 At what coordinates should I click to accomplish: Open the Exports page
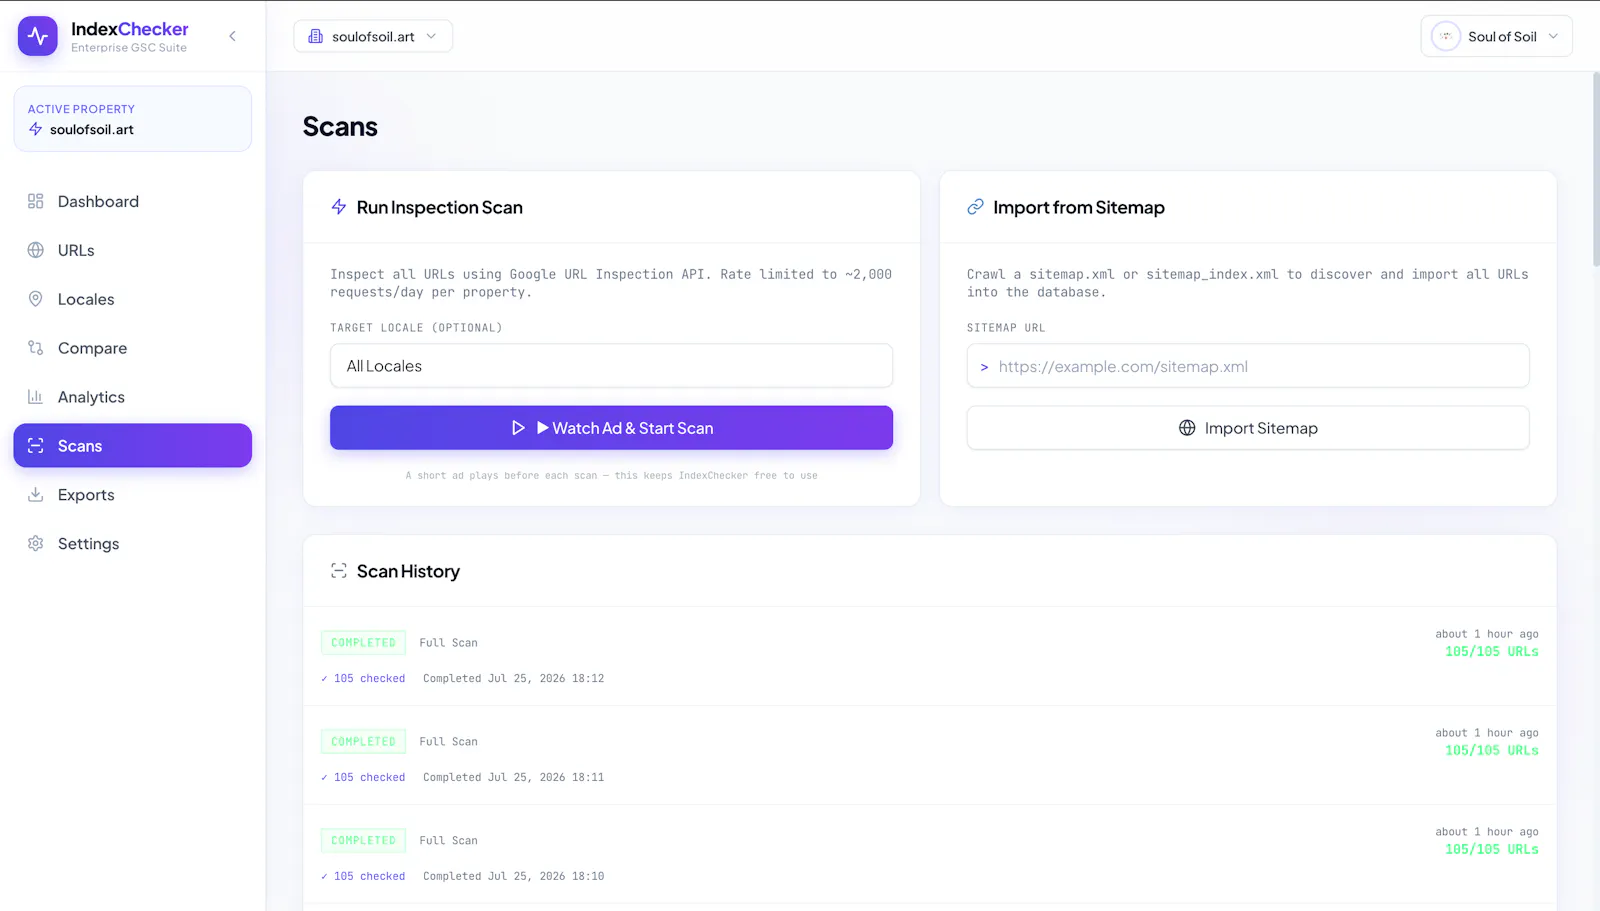(x=132, y=495)
